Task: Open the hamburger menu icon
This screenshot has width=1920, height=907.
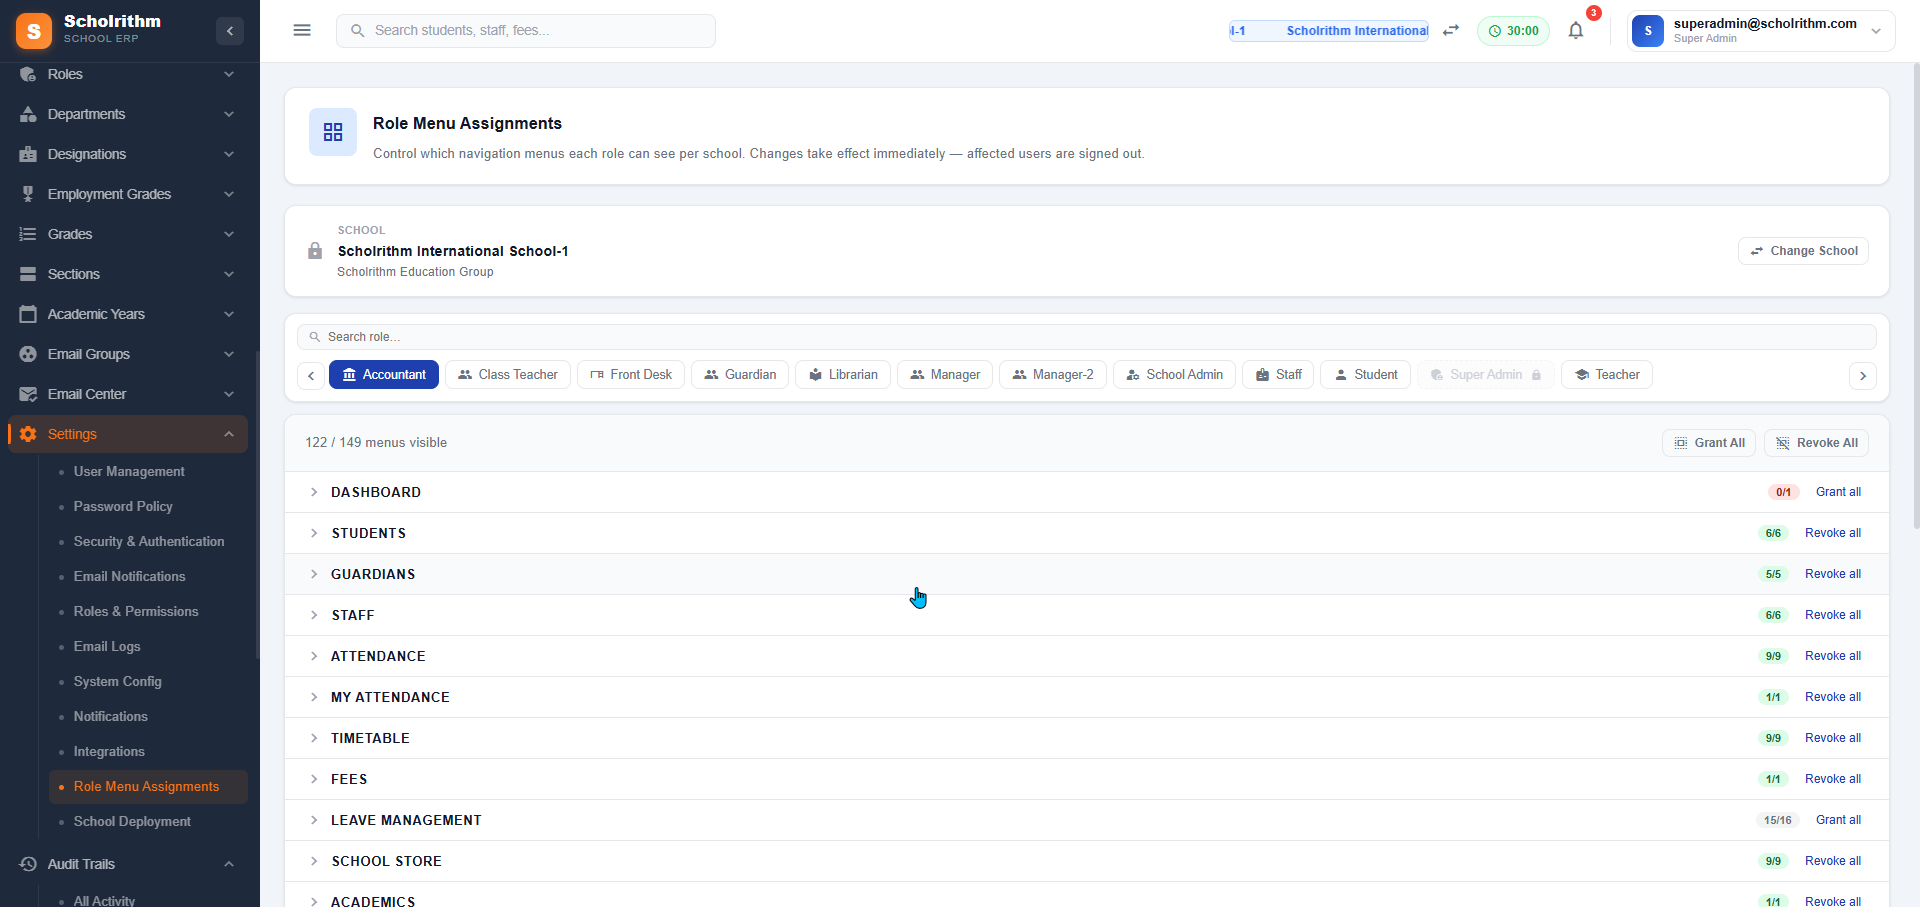Action: (x=301, y=30)
